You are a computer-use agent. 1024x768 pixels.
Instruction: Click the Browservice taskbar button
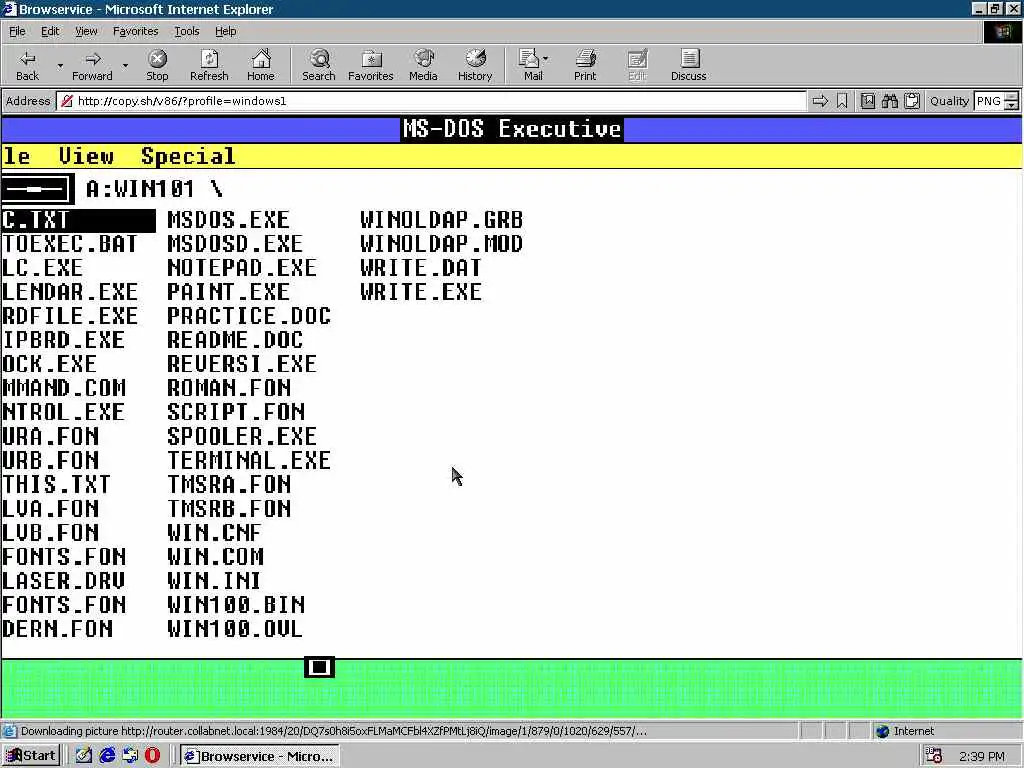pos(260,756)
